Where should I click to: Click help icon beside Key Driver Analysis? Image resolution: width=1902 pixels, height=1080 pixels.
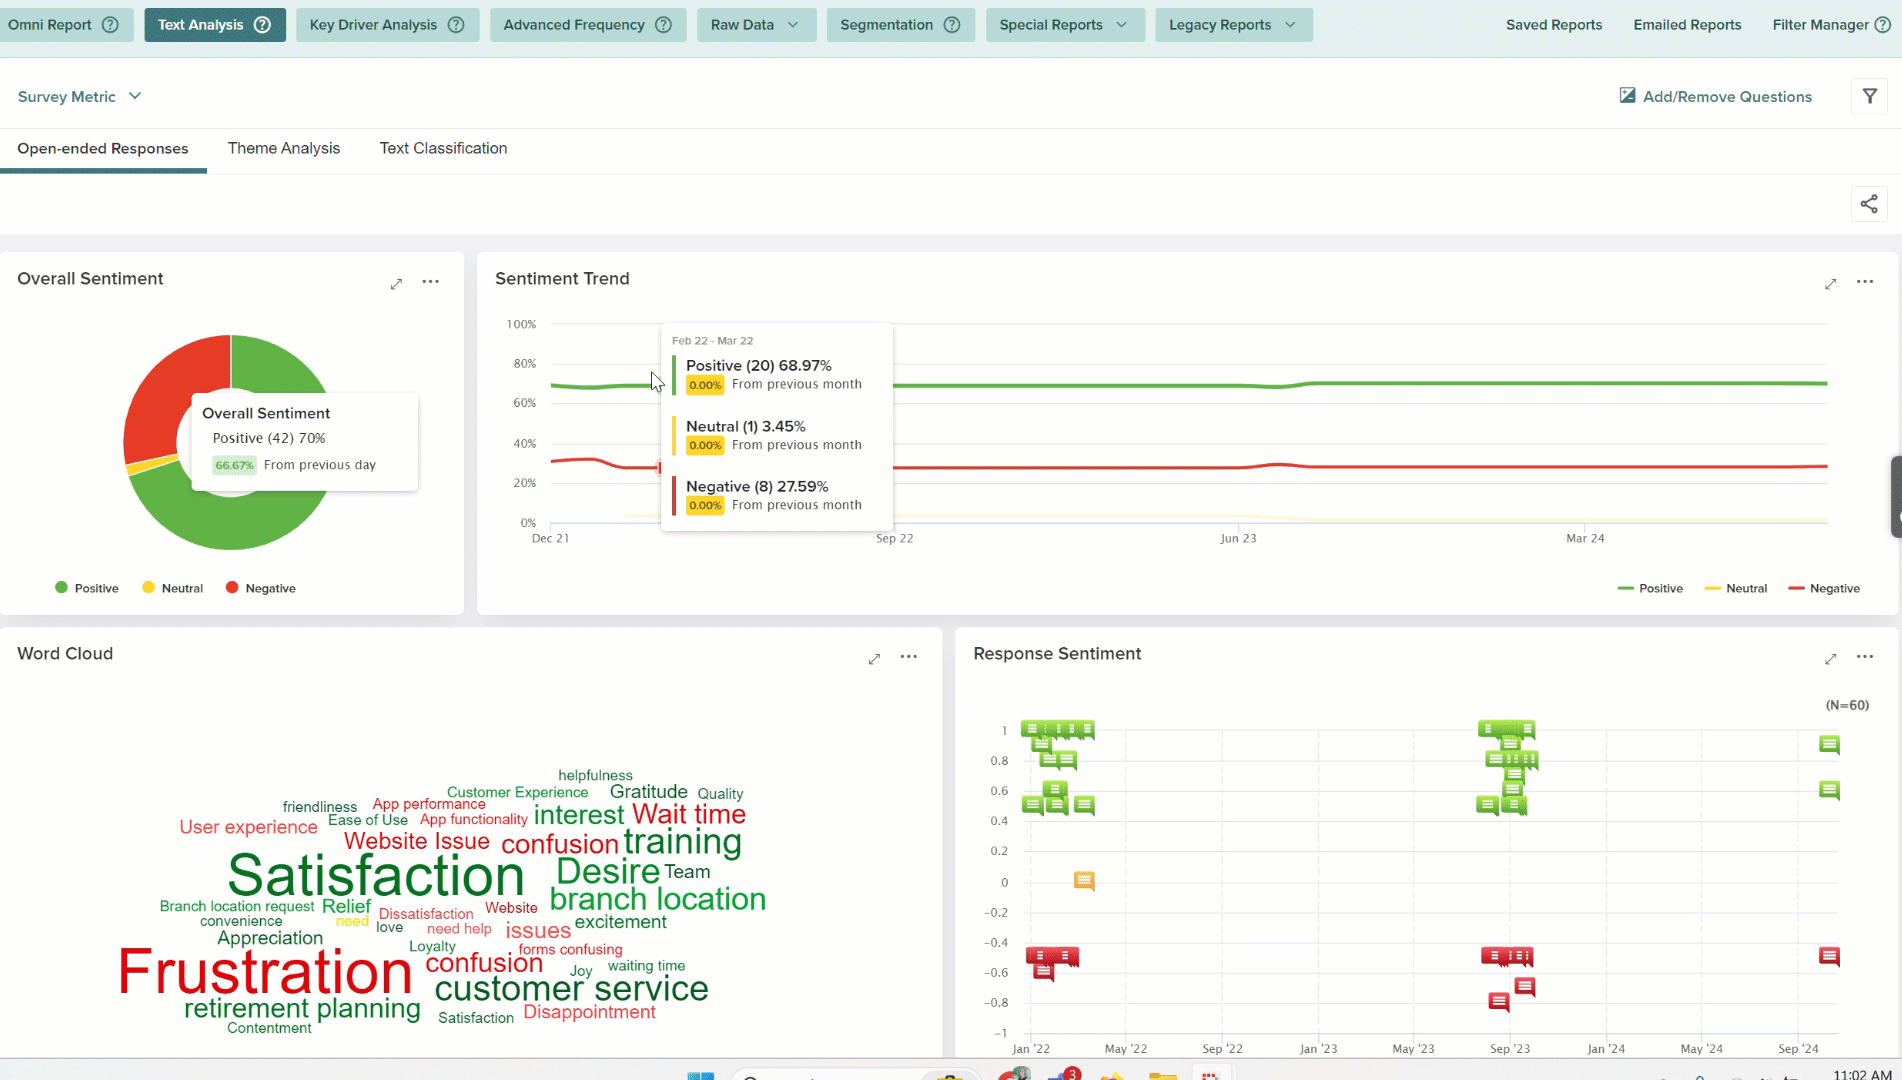click(x=456, y=25)
